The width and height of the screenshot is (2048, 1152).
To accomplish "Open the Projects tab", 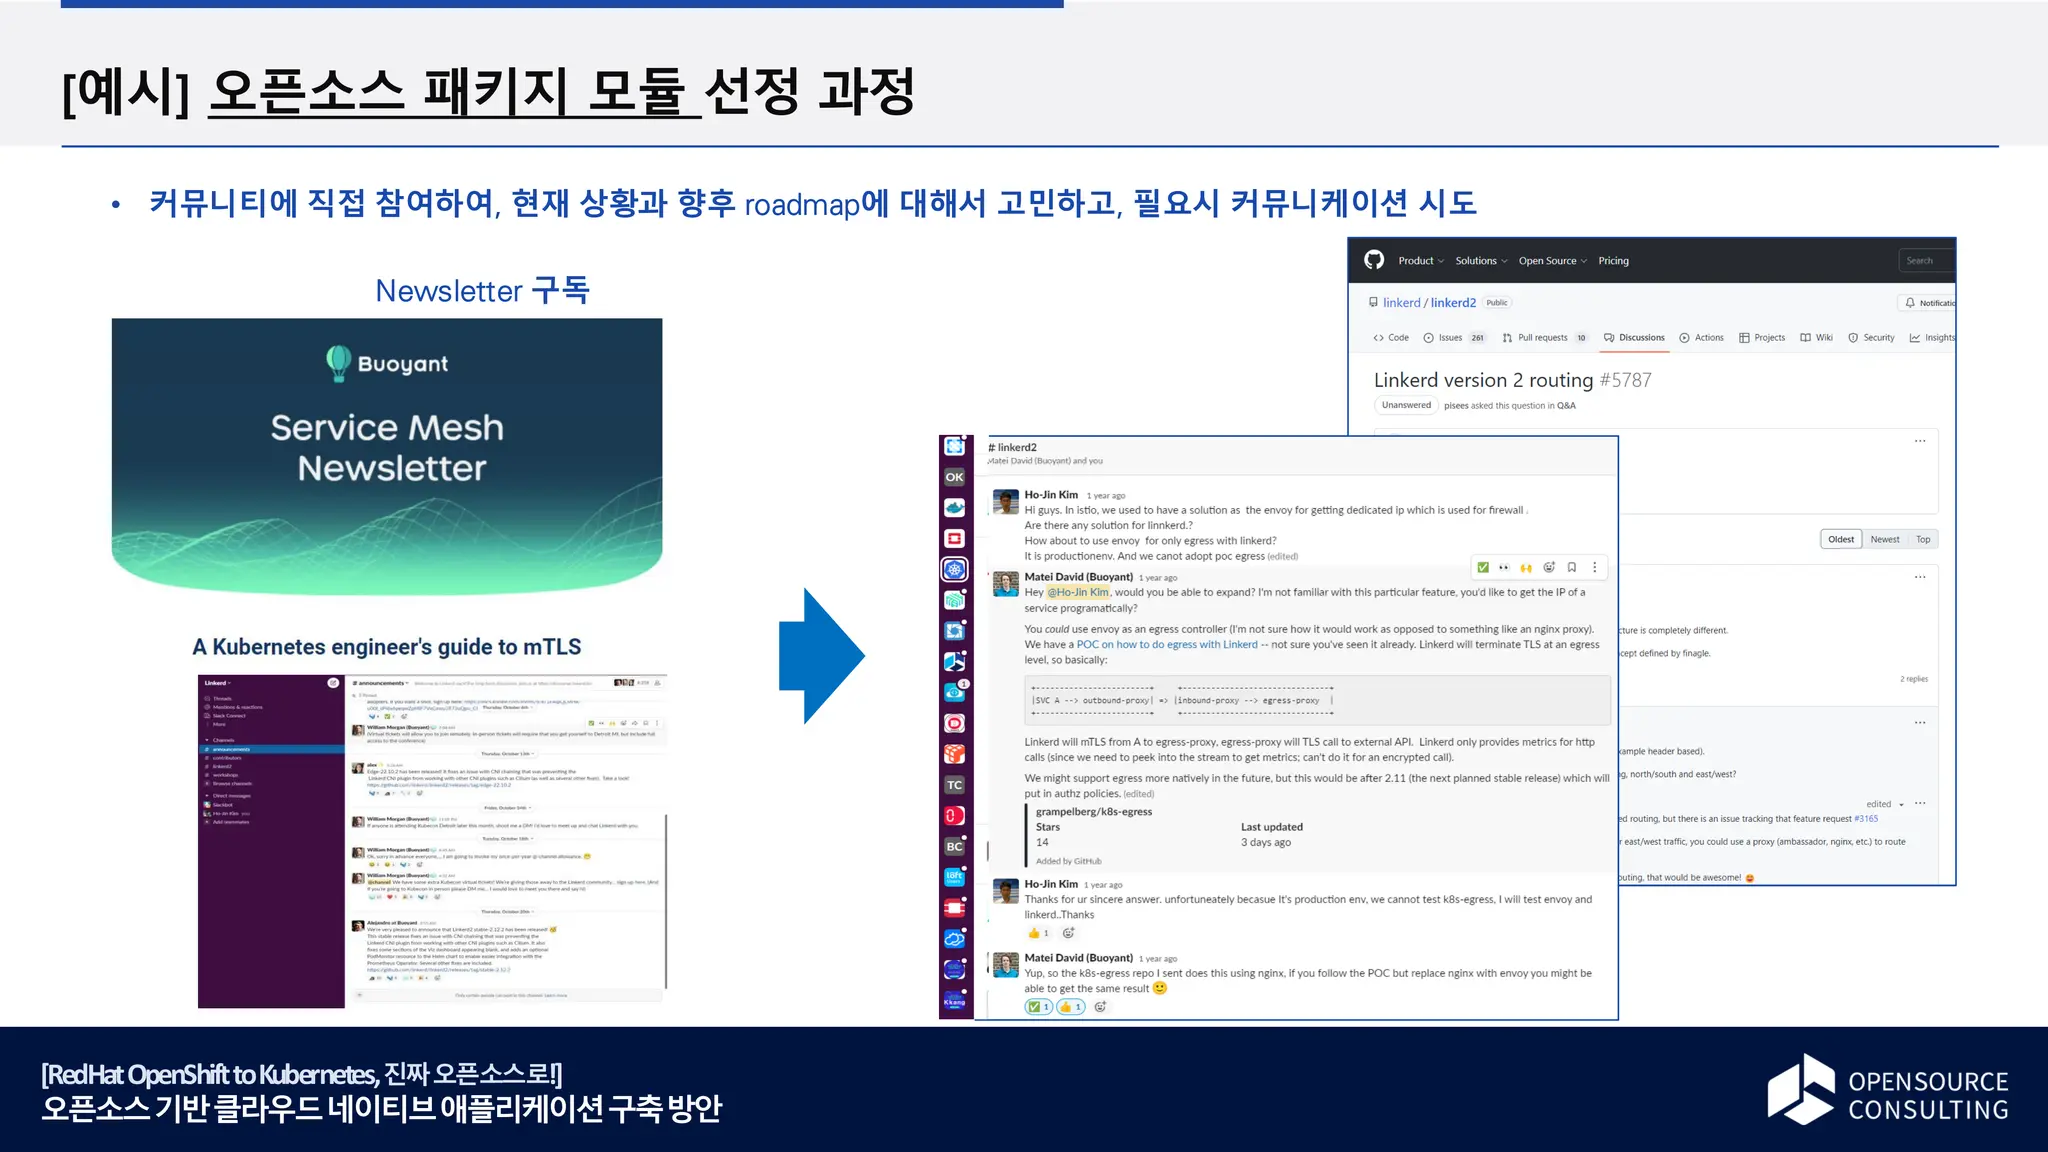I will pyautogui.click(x=1762, y=338).
